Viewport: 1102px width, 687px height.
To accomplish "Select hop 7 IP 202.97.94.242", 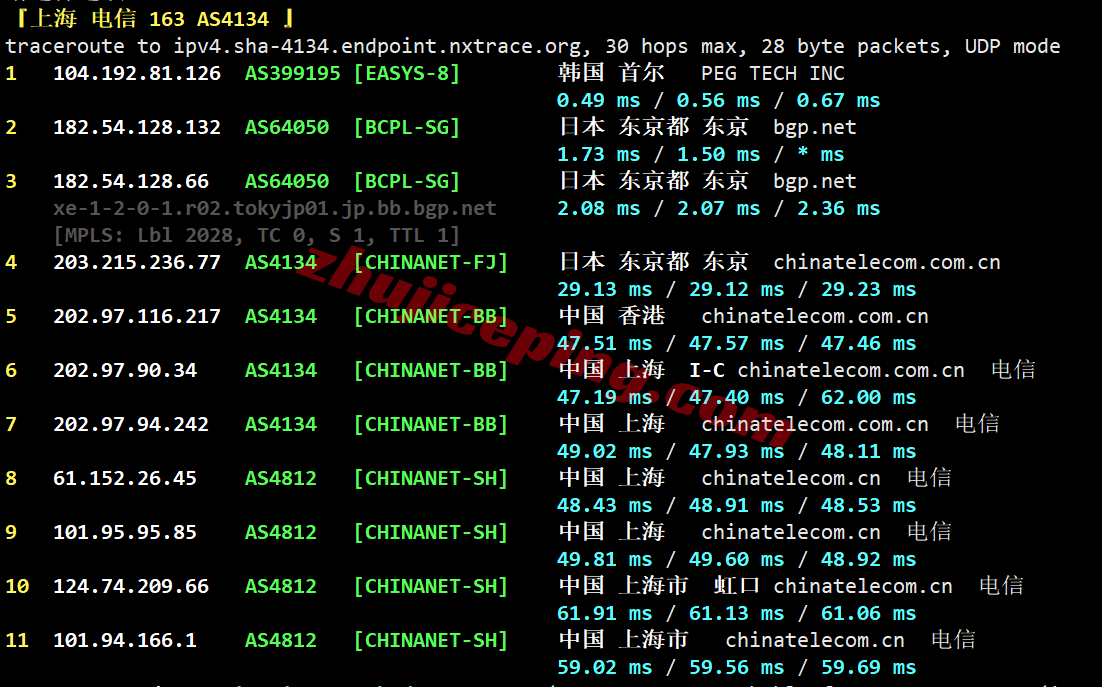I will tap(131, 424).
